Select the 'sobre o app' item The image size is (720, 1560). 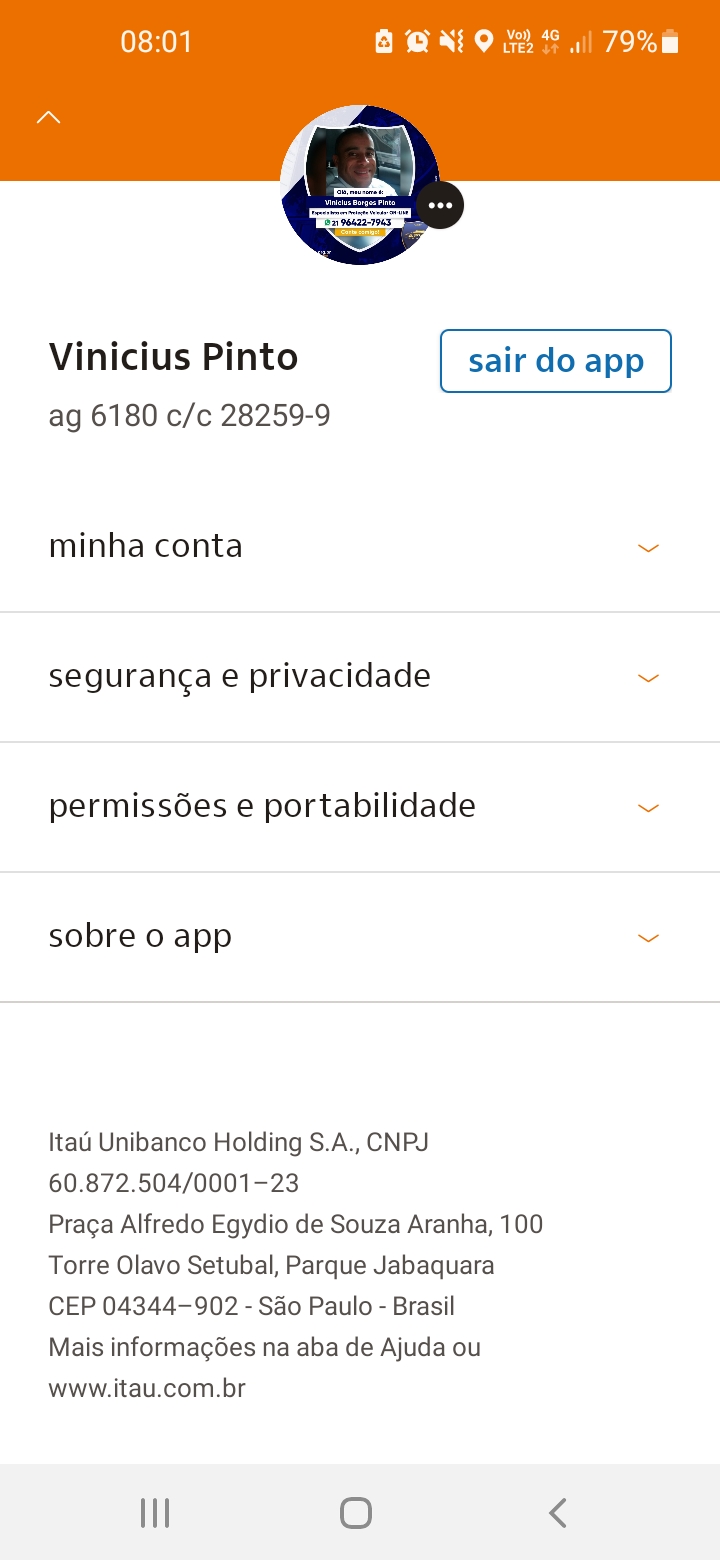coord(140,936)
